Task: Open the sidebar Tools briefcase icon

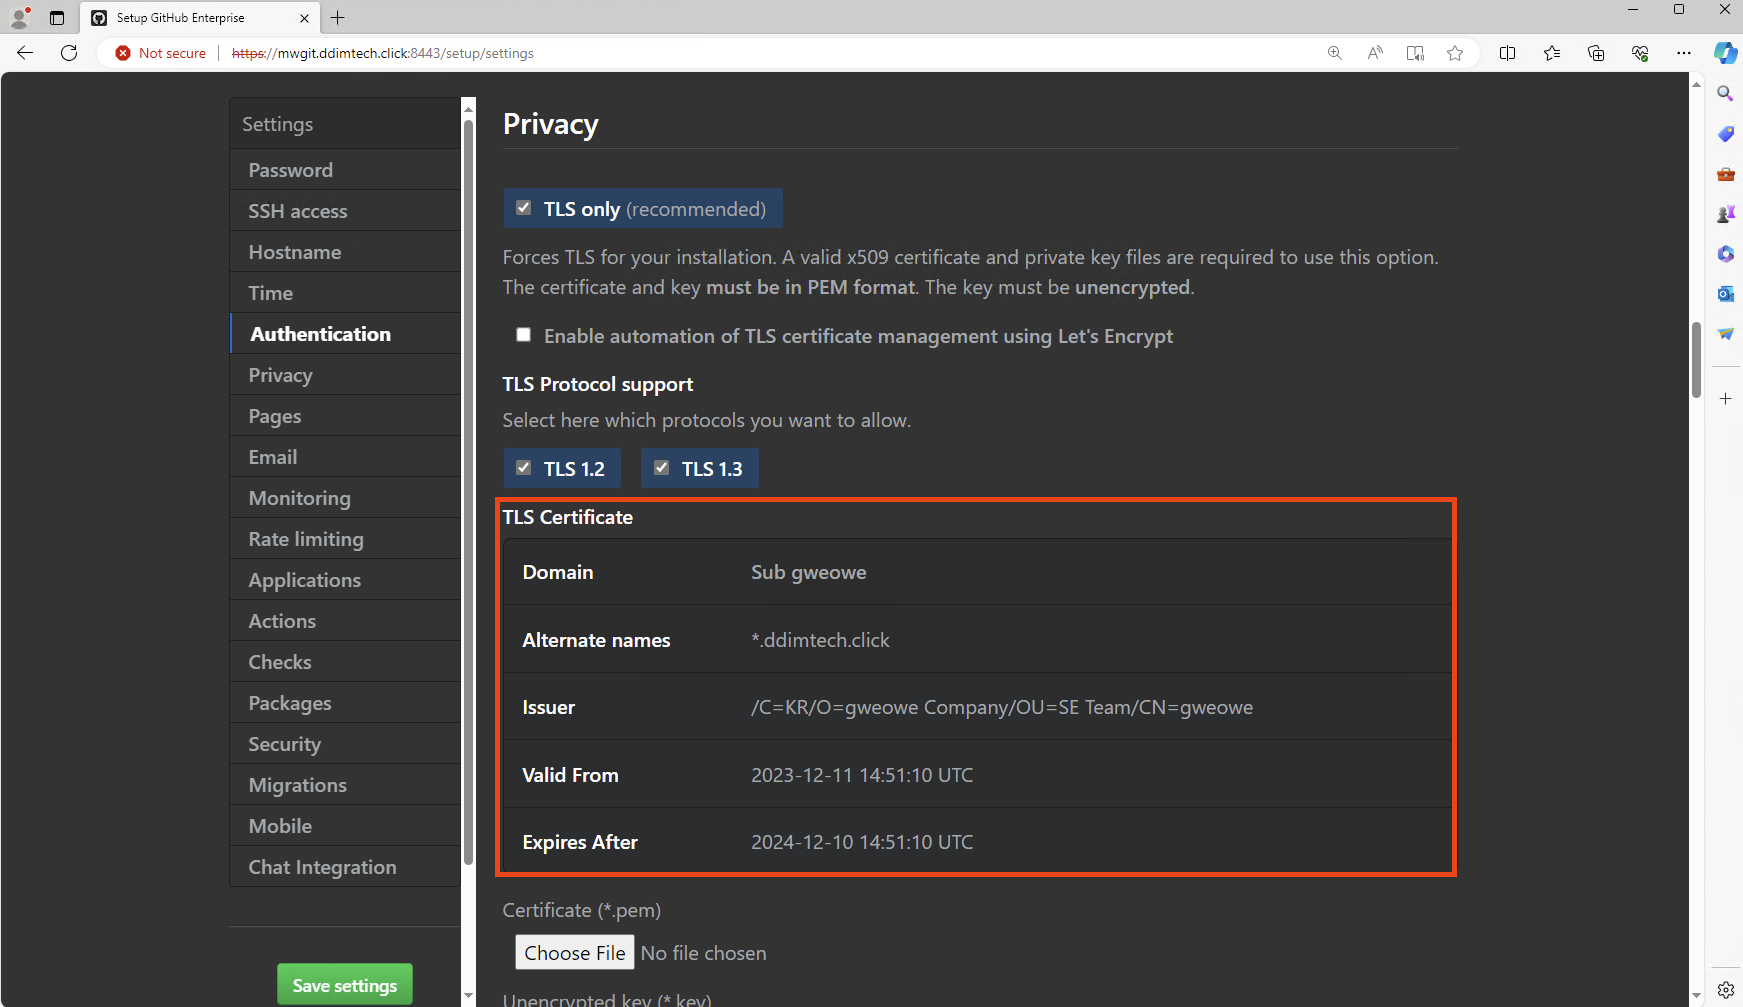Action: [1725, 173]
